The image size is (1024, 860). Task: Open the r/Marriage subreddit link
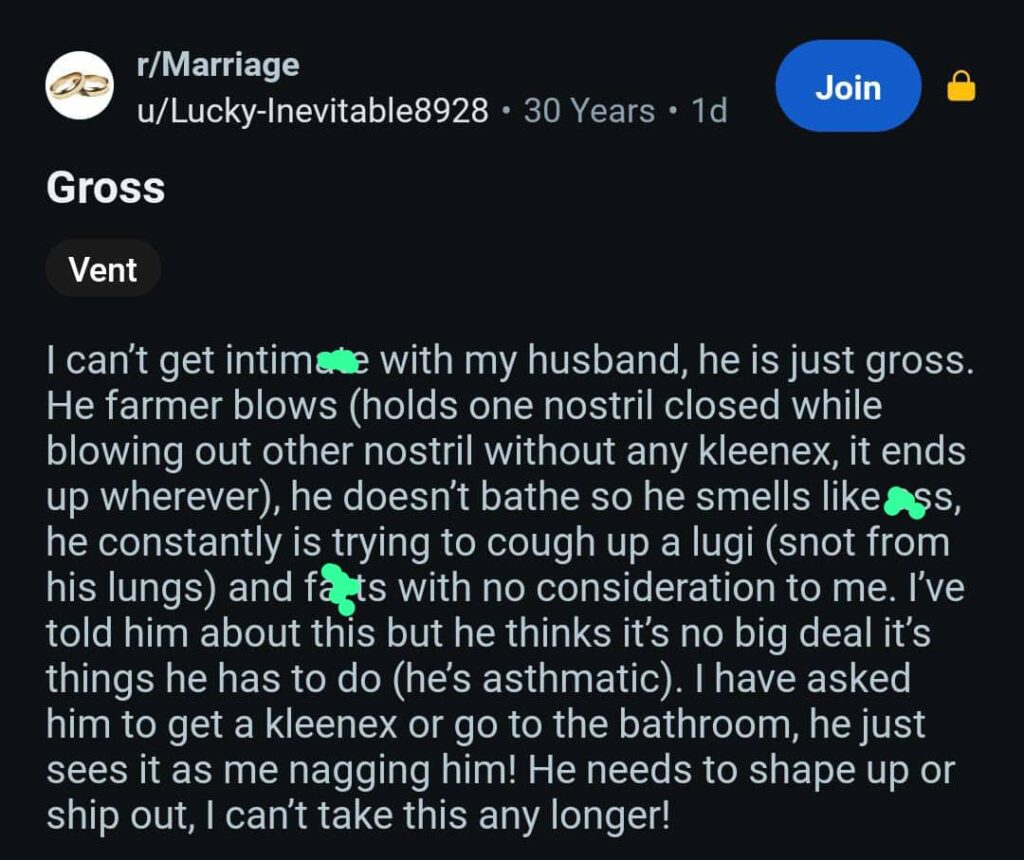[x=218, y=65]
